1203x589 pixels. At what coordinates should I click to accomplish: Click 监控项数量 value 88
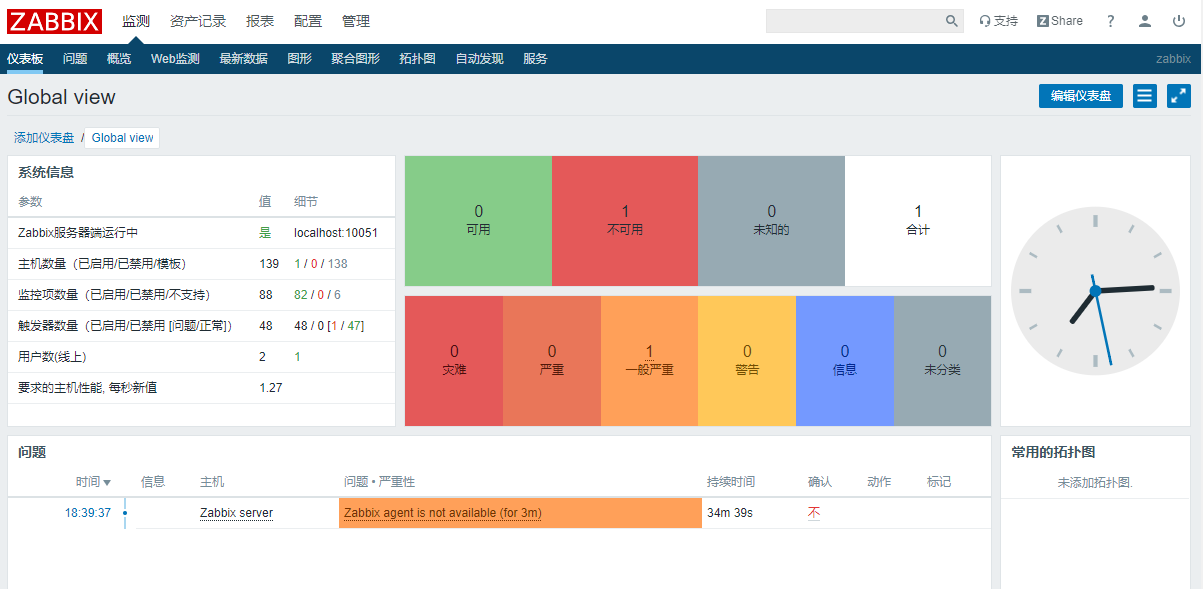point(266,295)
